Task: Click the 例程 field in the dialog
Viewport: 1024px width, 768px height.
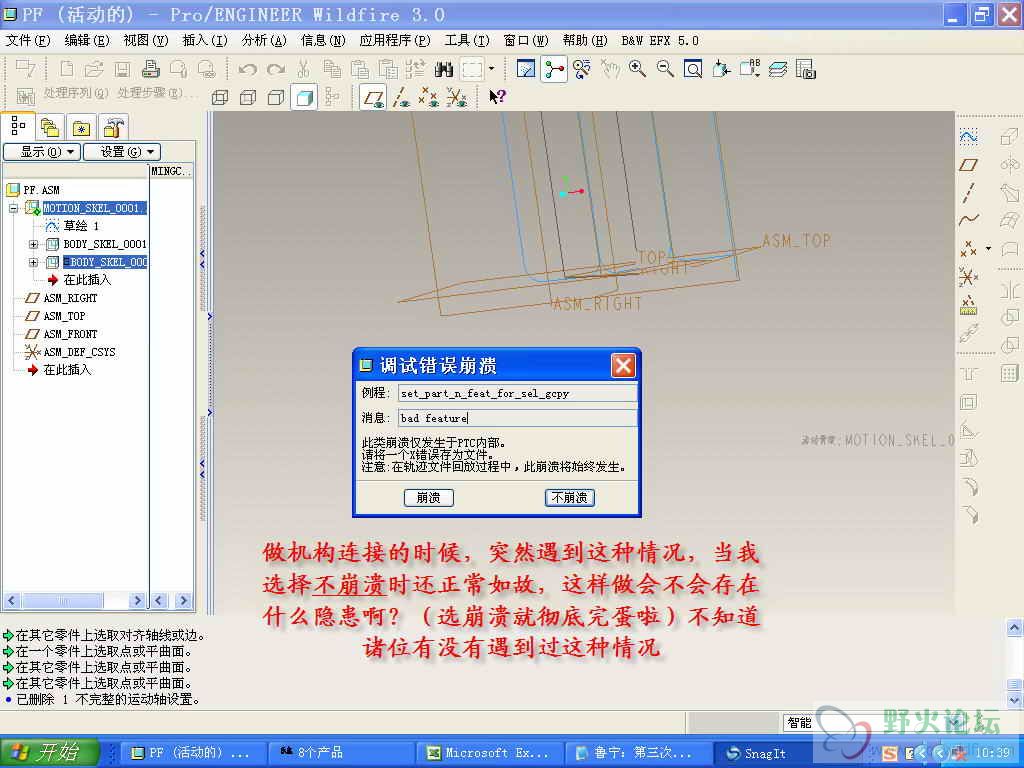Action: click(x=517, y=393)
